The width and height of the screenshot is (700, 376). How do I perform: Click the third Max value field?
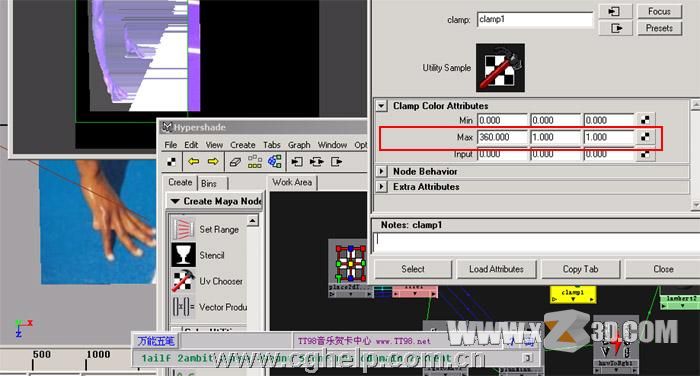[609, 137]
